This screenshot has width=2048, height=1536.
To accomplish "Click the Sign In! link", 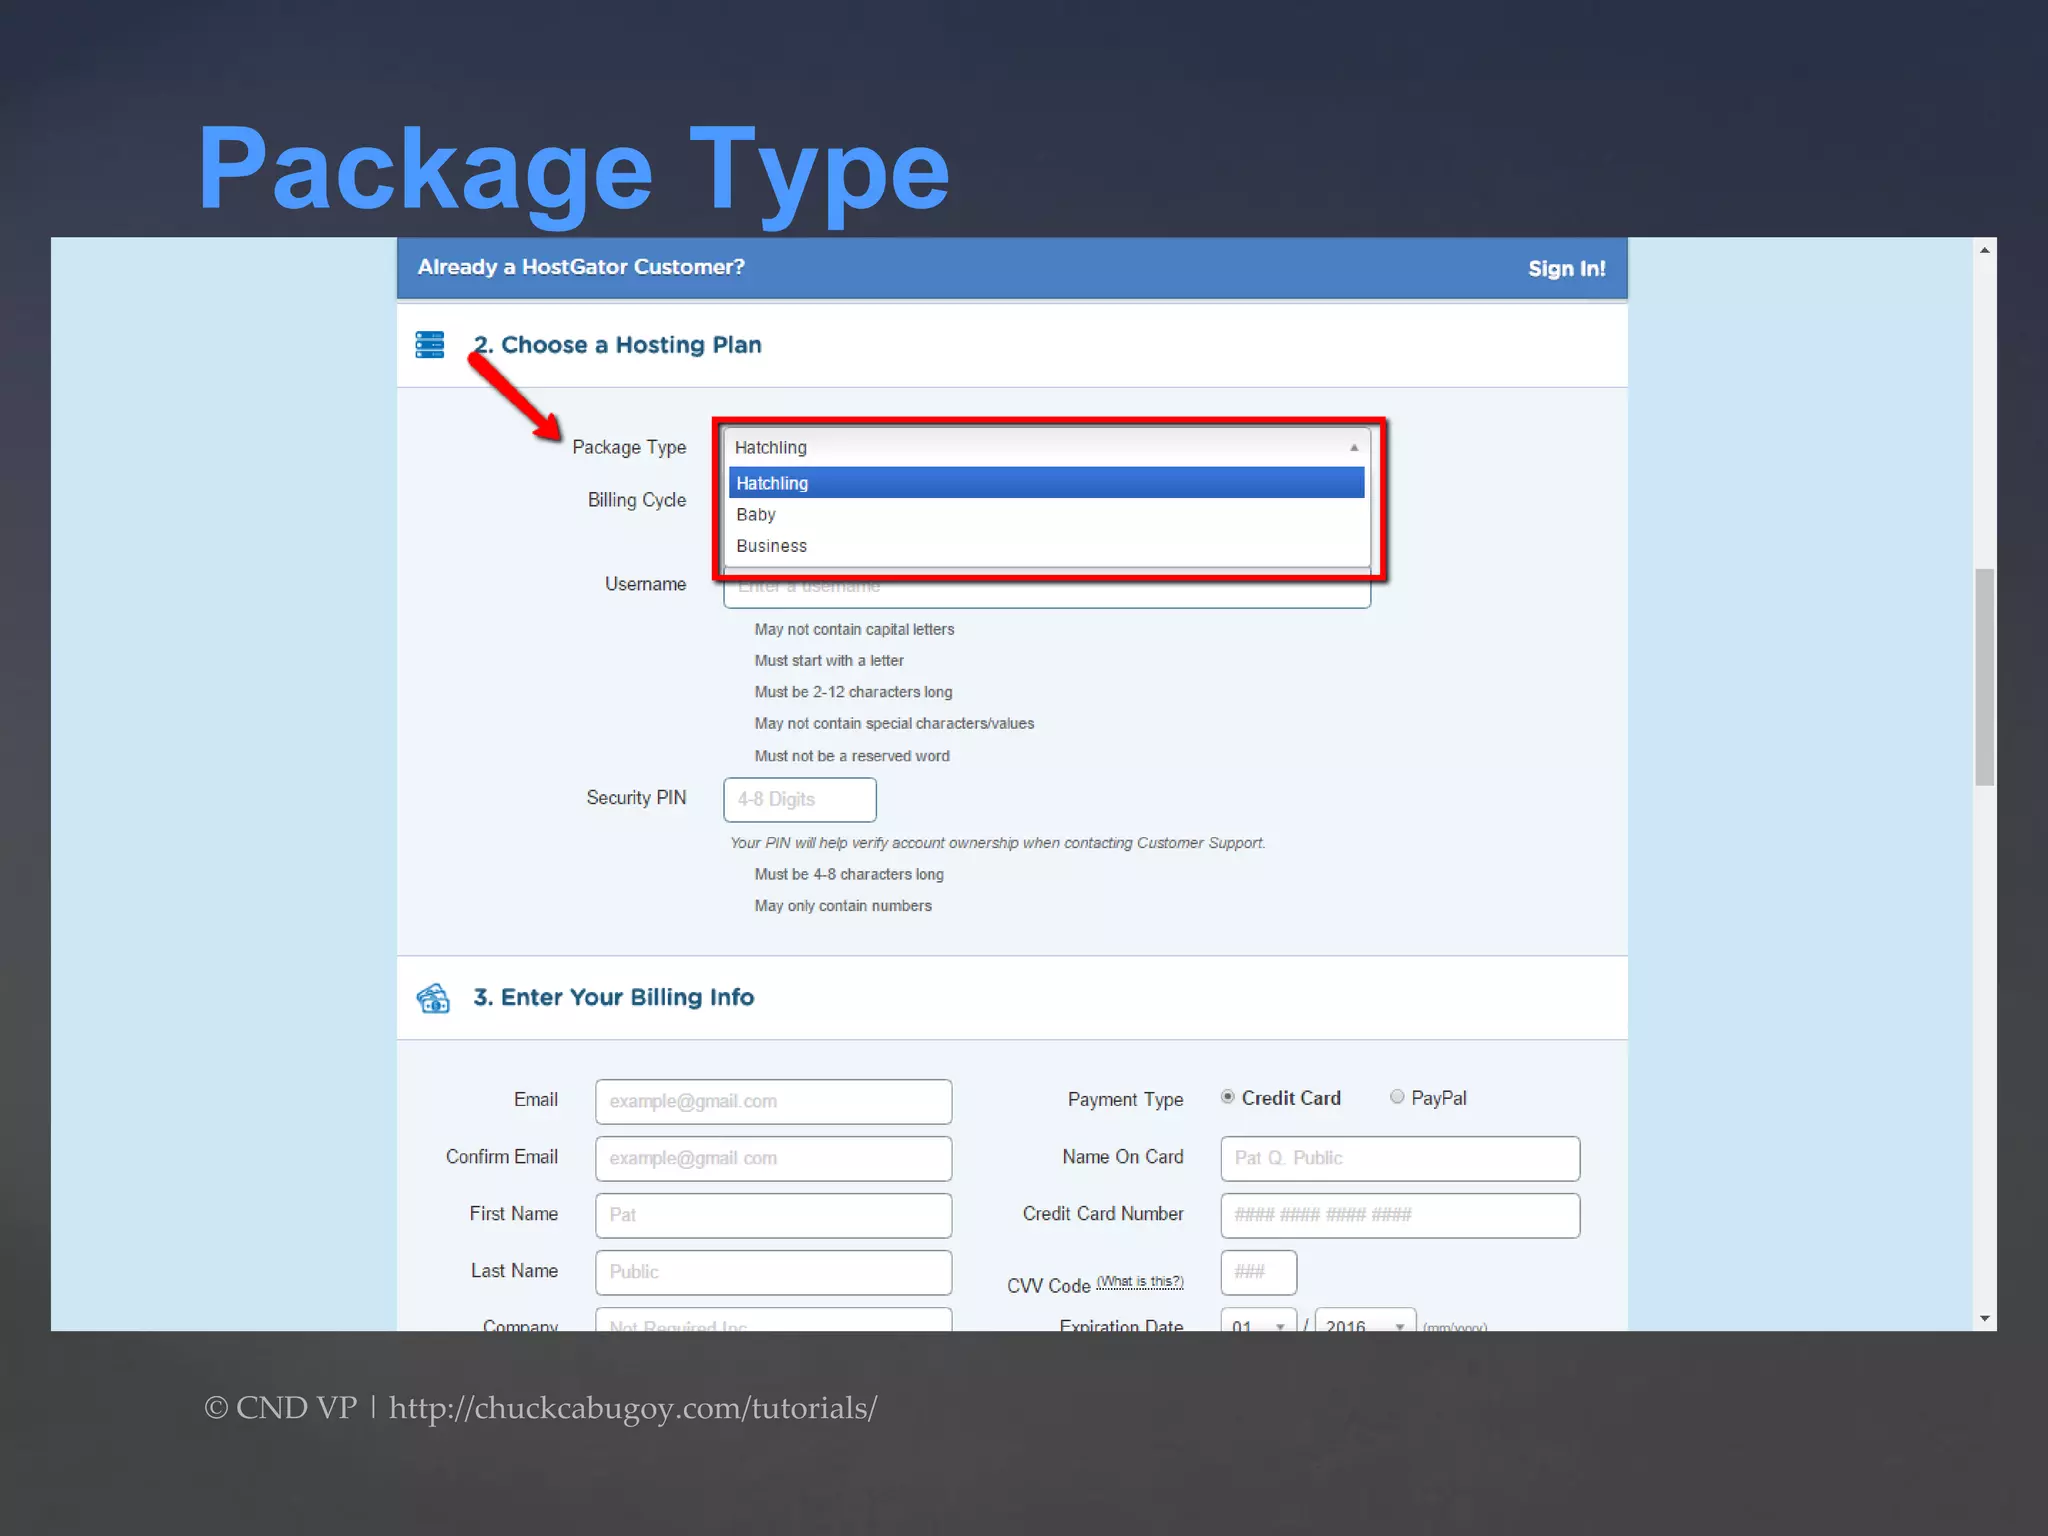I will coord(1566,269).
